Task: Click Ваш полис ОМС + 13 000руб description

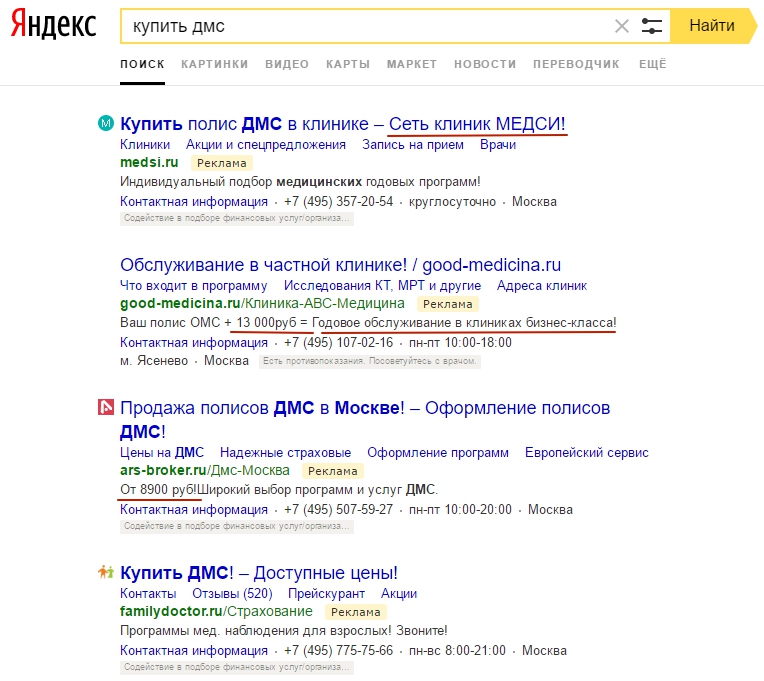Action: (368, 323)
